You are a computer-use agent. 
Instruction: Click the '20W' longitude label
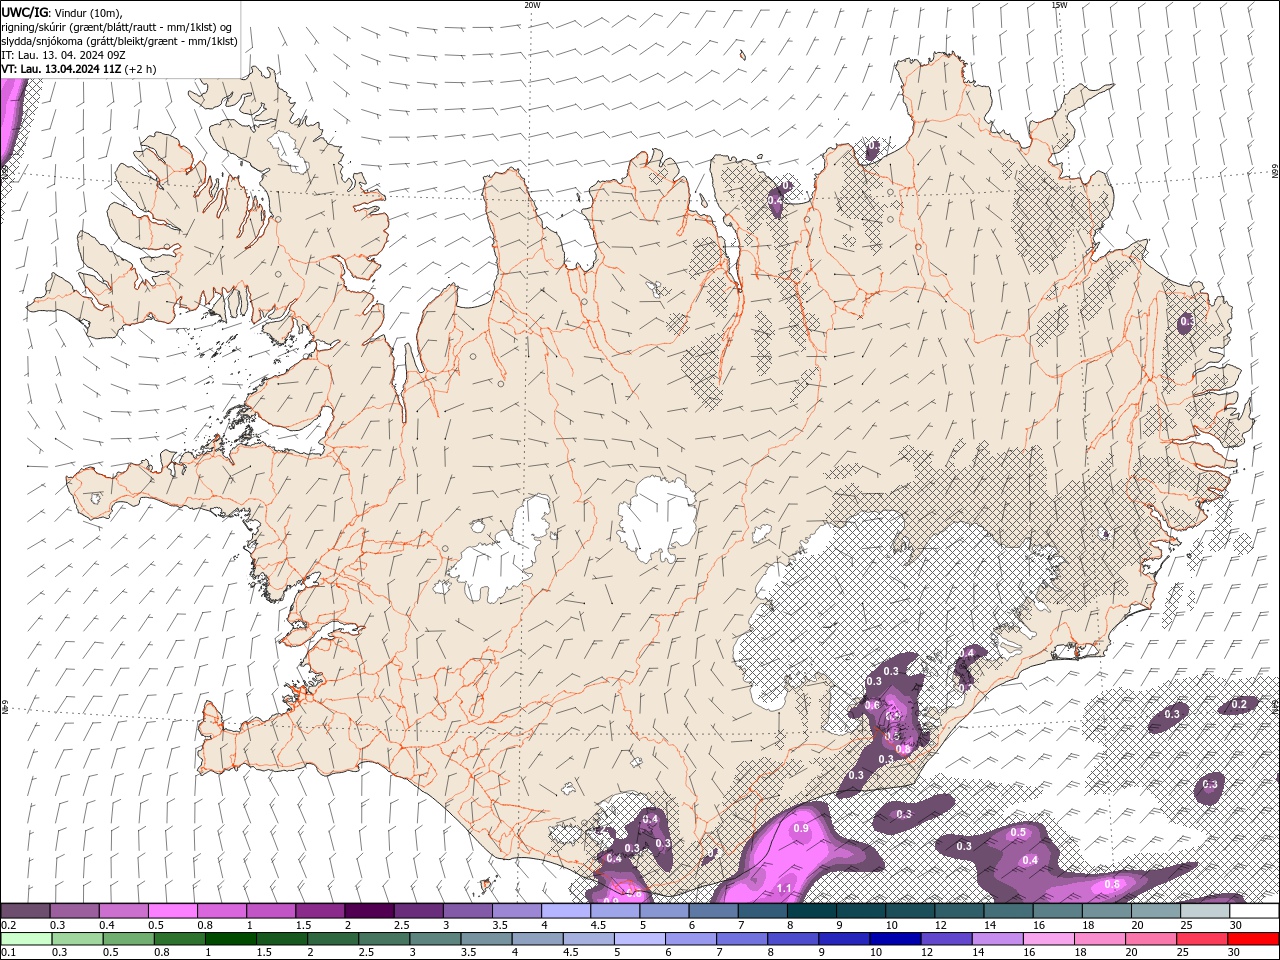click(x=533, y=5)
